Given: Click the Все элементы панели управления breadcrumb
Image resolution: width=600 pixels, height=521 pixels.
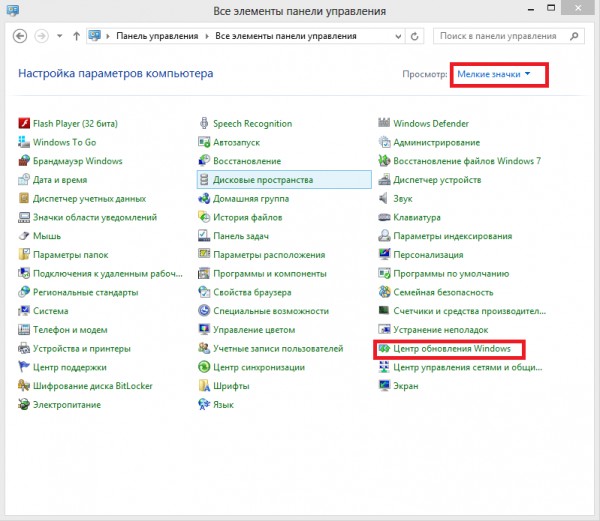Looking at the screenshot, I should pyautogui.click(x=286, y=36).
